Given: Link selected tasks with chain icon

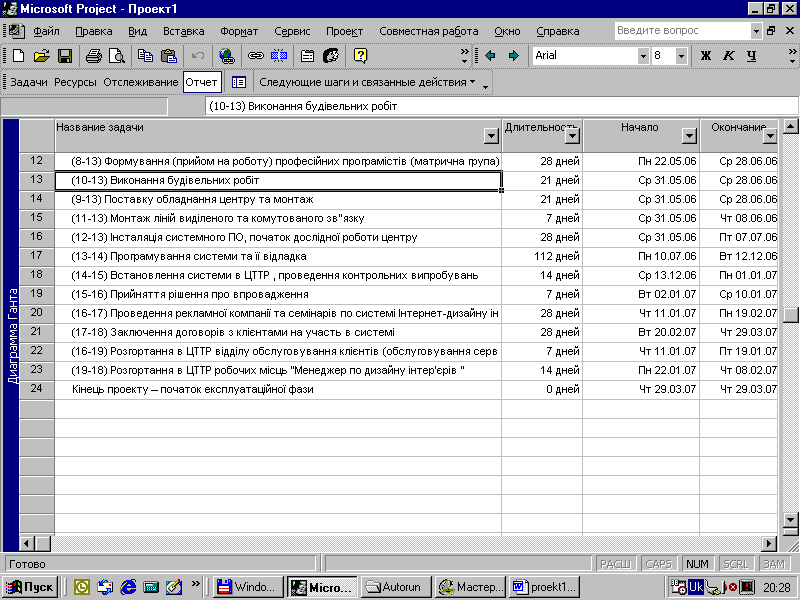Looking at the screenshot, I should [x=256, y=56].
